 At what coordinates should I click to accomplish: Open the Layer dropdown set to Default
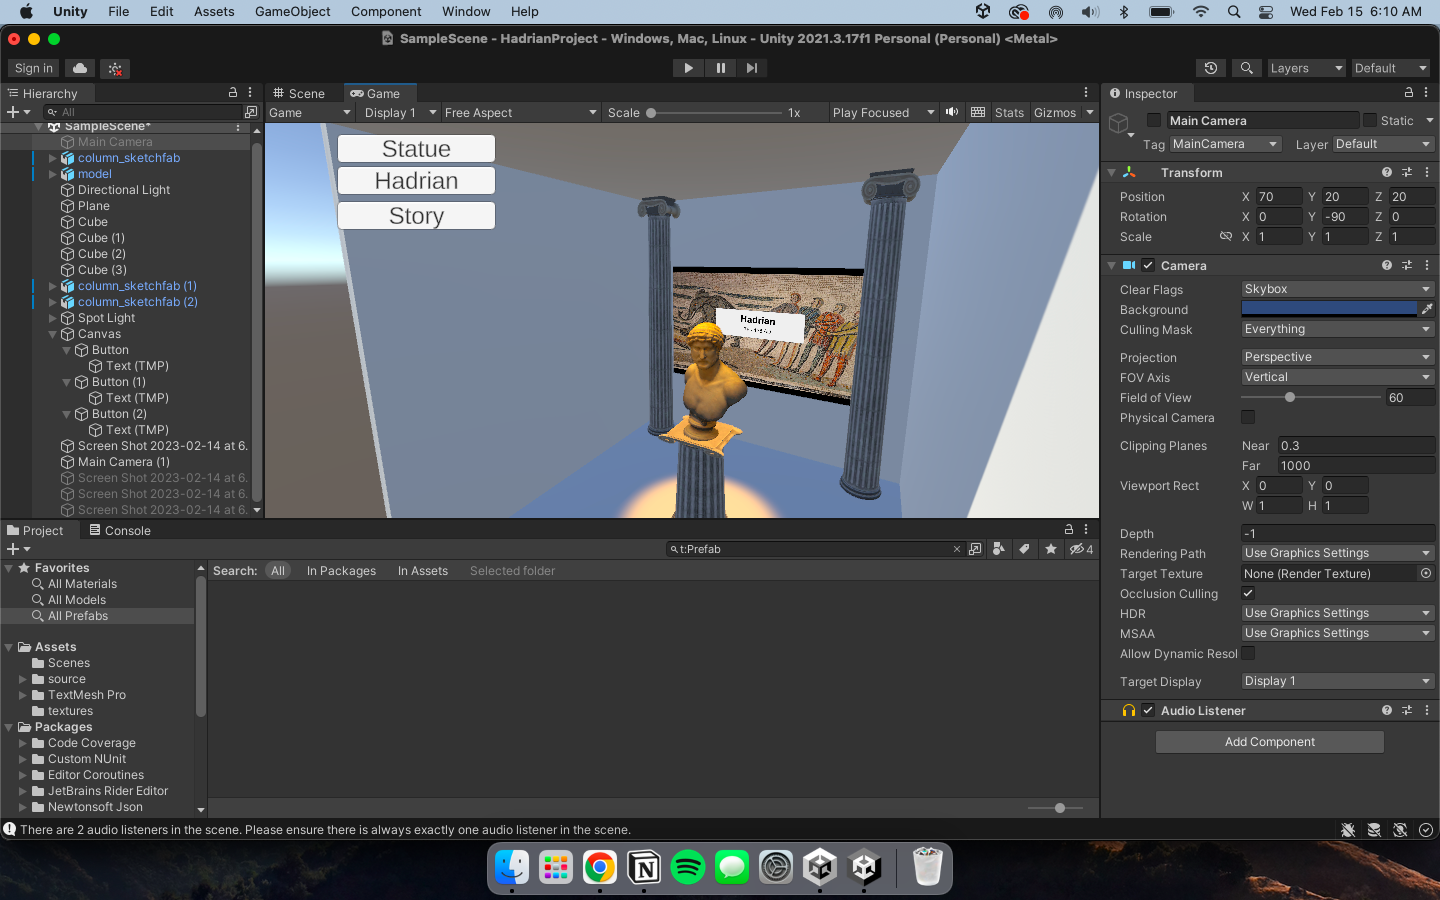[1383, 144]
